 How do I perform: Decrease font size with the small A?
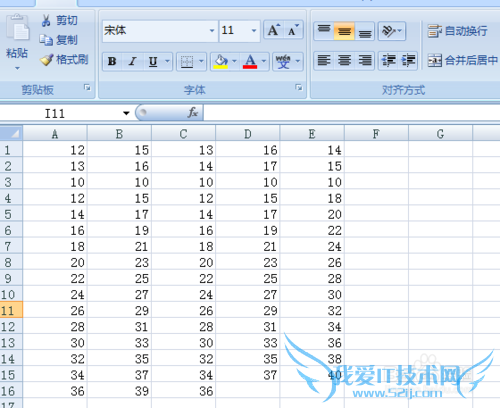point(293,30)
